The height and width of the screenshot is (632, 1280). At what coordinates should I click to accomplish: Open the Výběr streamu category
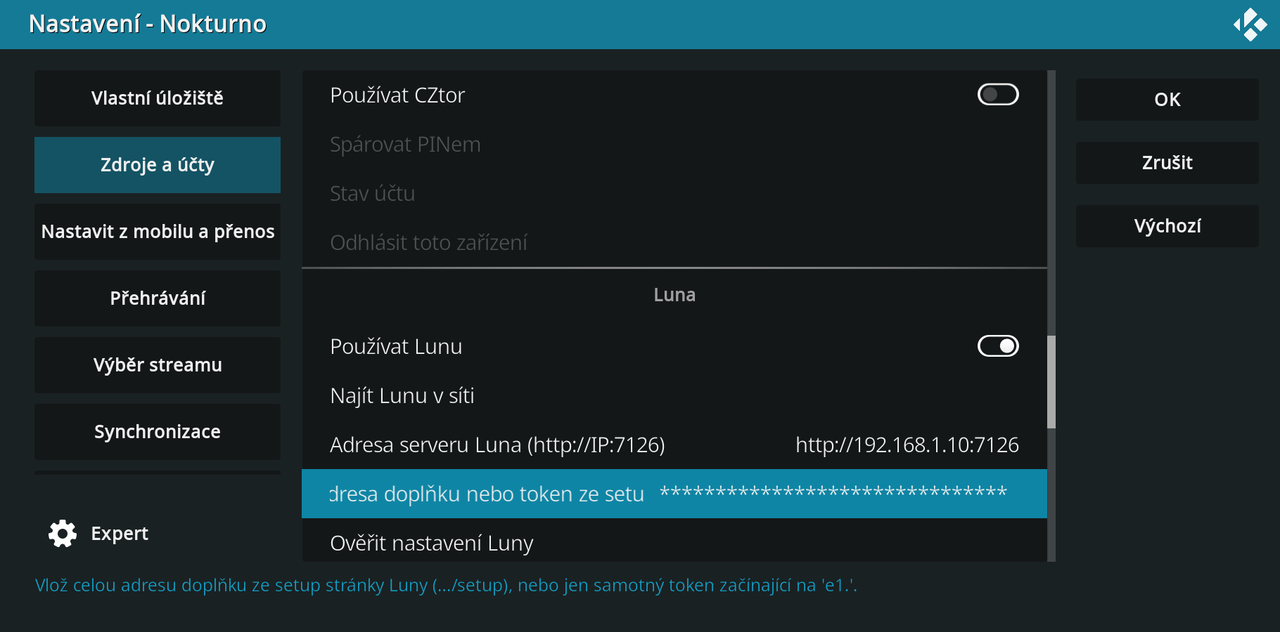[157, 365]
